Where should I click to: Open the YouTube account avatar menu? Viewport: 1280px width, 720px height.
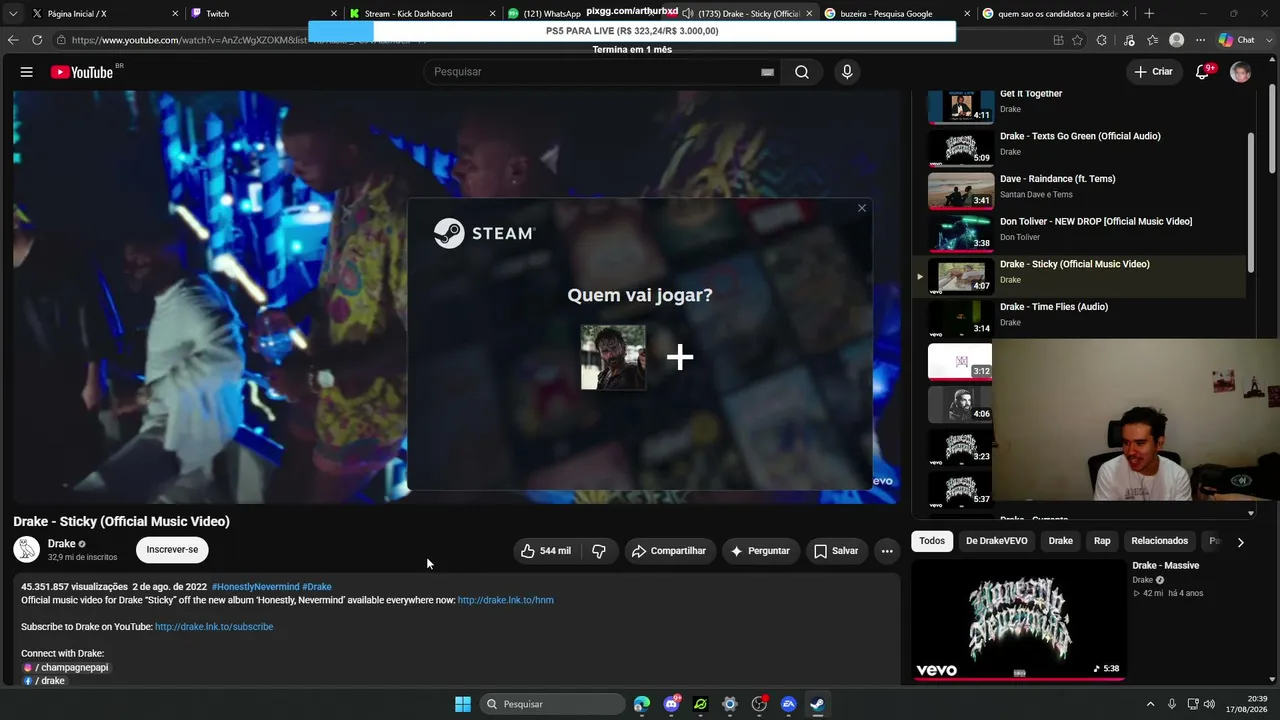1240,72
